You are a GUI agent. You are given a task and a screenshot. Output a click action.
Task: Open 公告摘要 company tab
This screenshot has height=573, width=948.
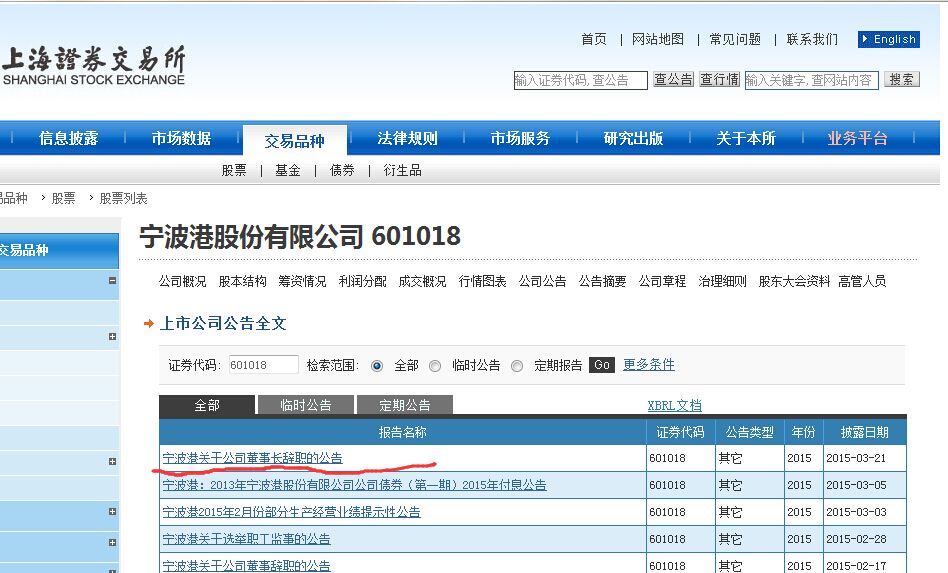pos(603,281)
